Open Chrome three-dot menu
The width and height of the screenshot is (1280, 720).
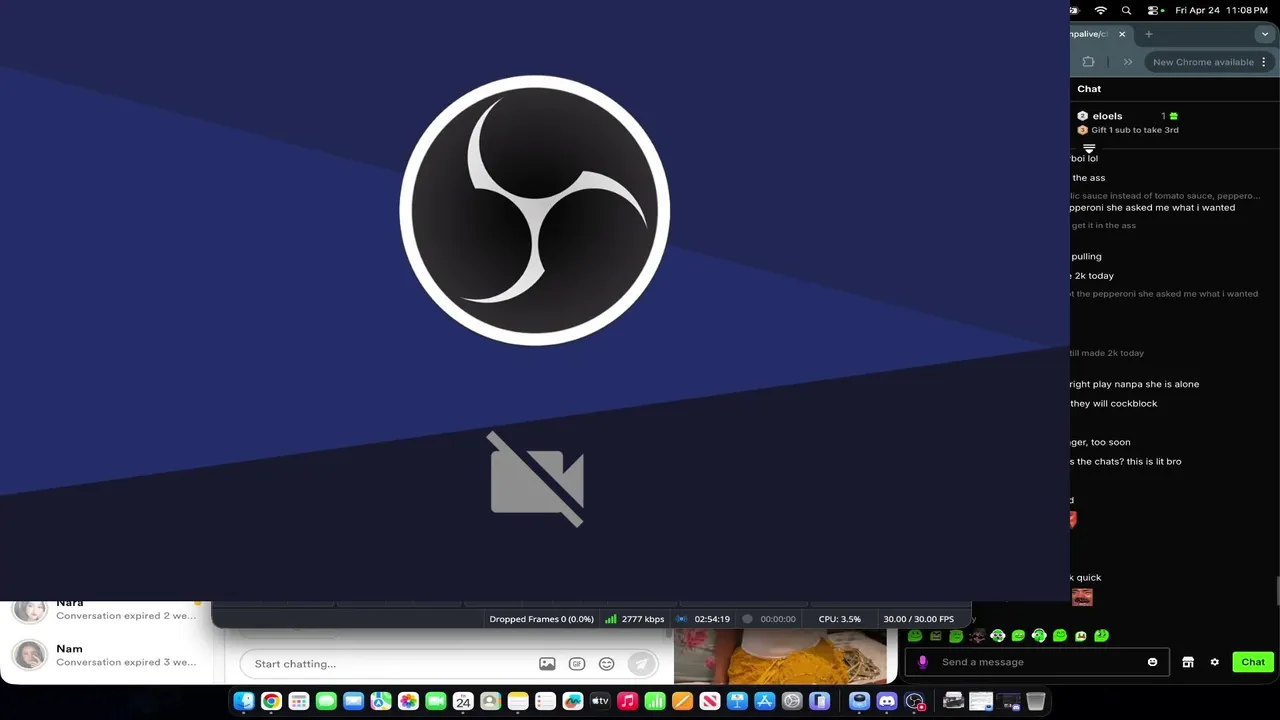pyautogui.click(x=1264, y=62)
